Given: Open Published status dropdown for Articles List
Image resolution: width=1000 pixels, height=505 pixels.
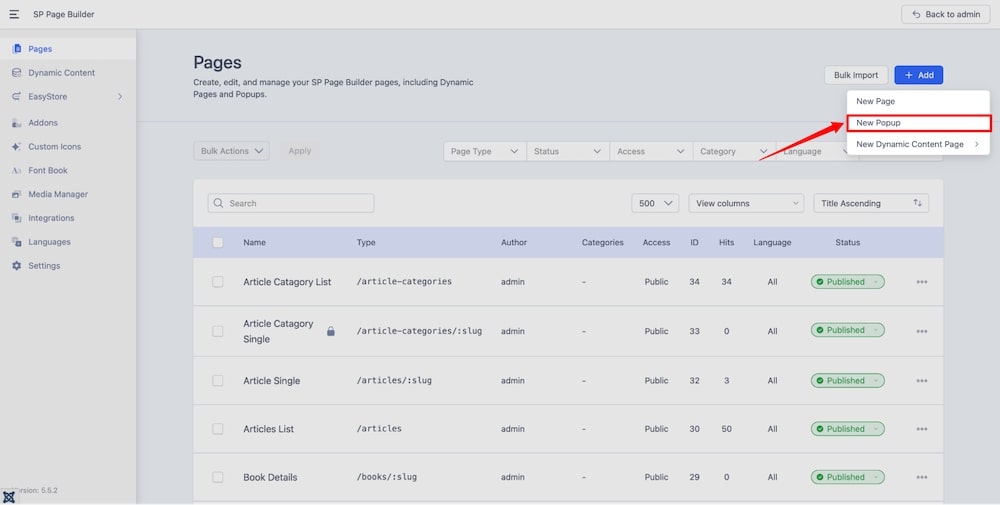Looking at the screenshot, I should coord(847,429).
